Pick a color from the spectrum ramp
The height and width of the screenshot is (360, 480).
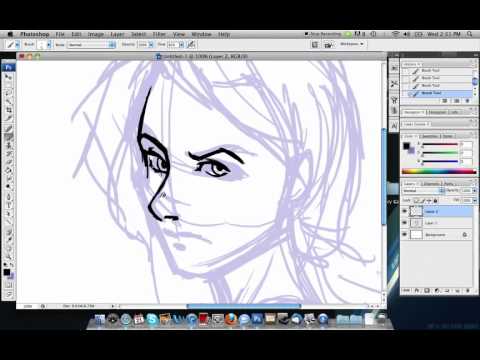click(439, 172)
